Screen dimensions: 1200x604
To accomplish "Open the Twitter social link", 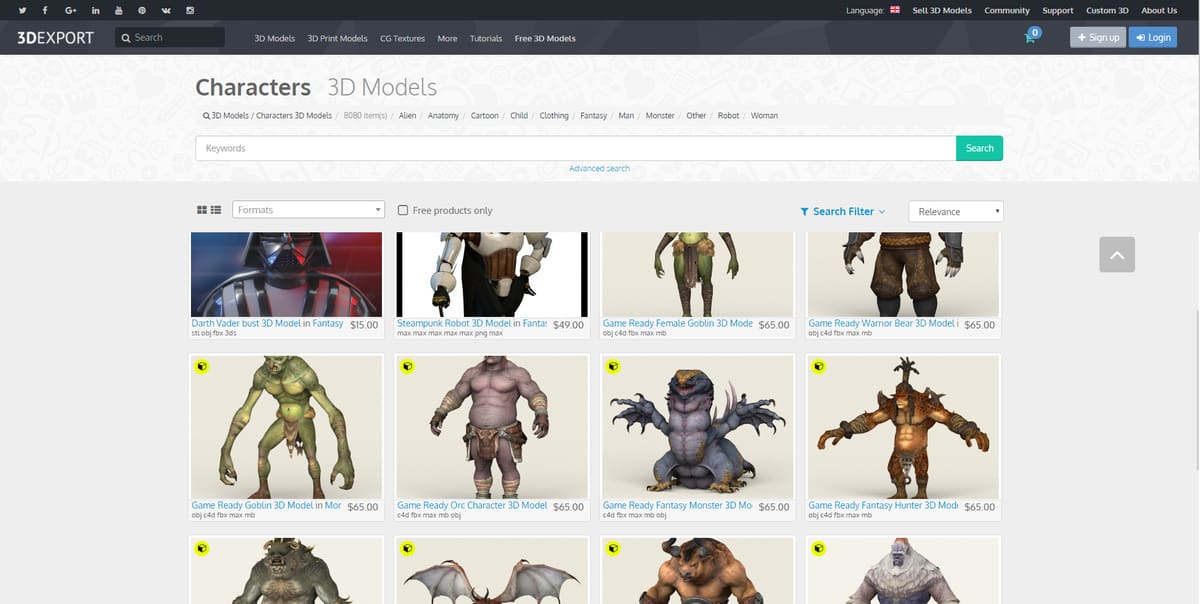I will [x=22, y=10].
